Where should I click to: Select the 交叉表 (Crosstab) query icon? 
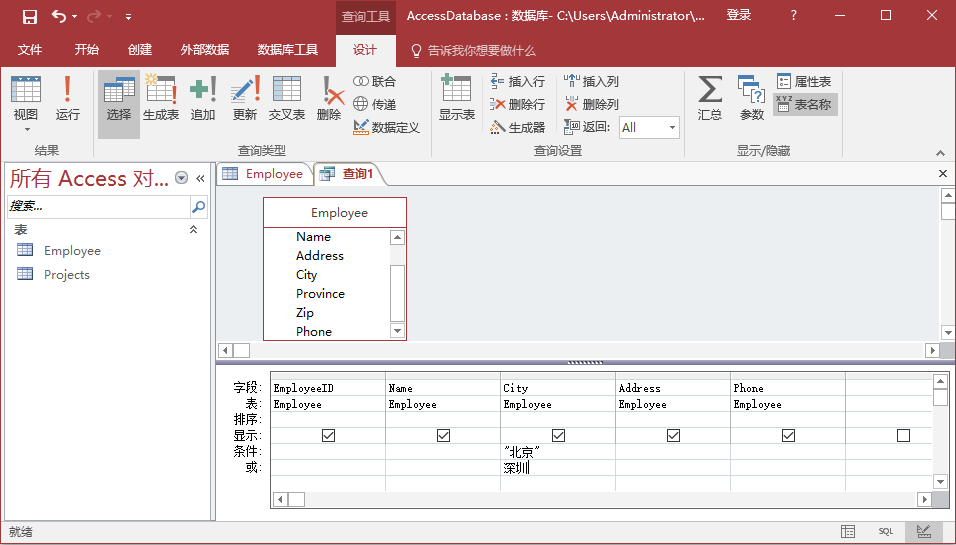tap(287, 98)
